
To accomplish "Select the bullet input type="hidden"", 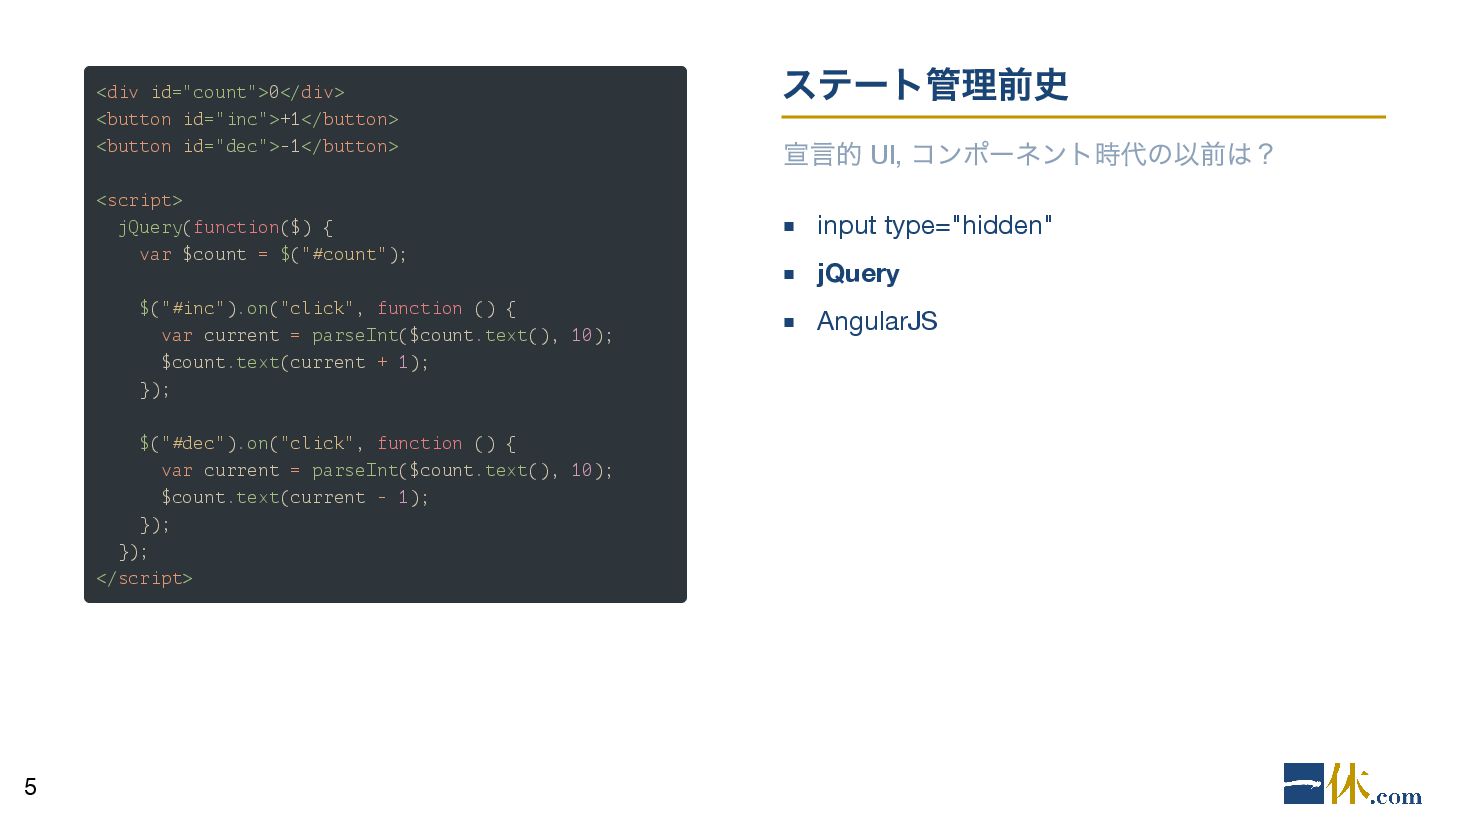I will pyautogui.click(x=934, y=225).
